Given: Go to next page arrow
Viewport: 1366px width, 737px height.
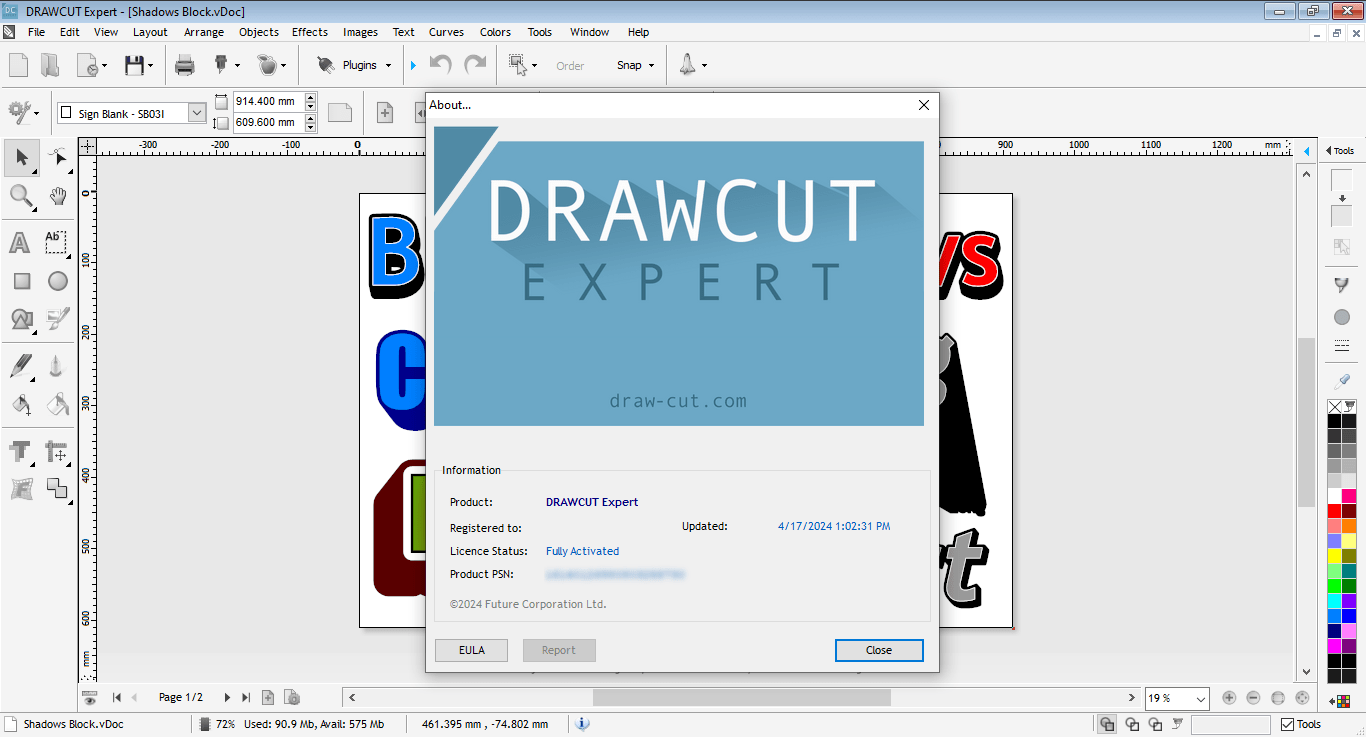Looking at the screenshot, I should 227,698.
